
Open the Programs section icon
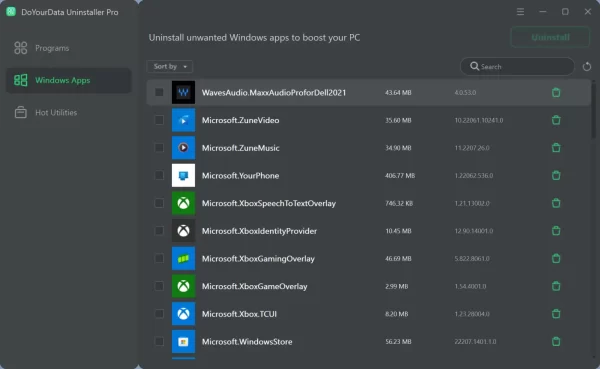click(21, 48)
